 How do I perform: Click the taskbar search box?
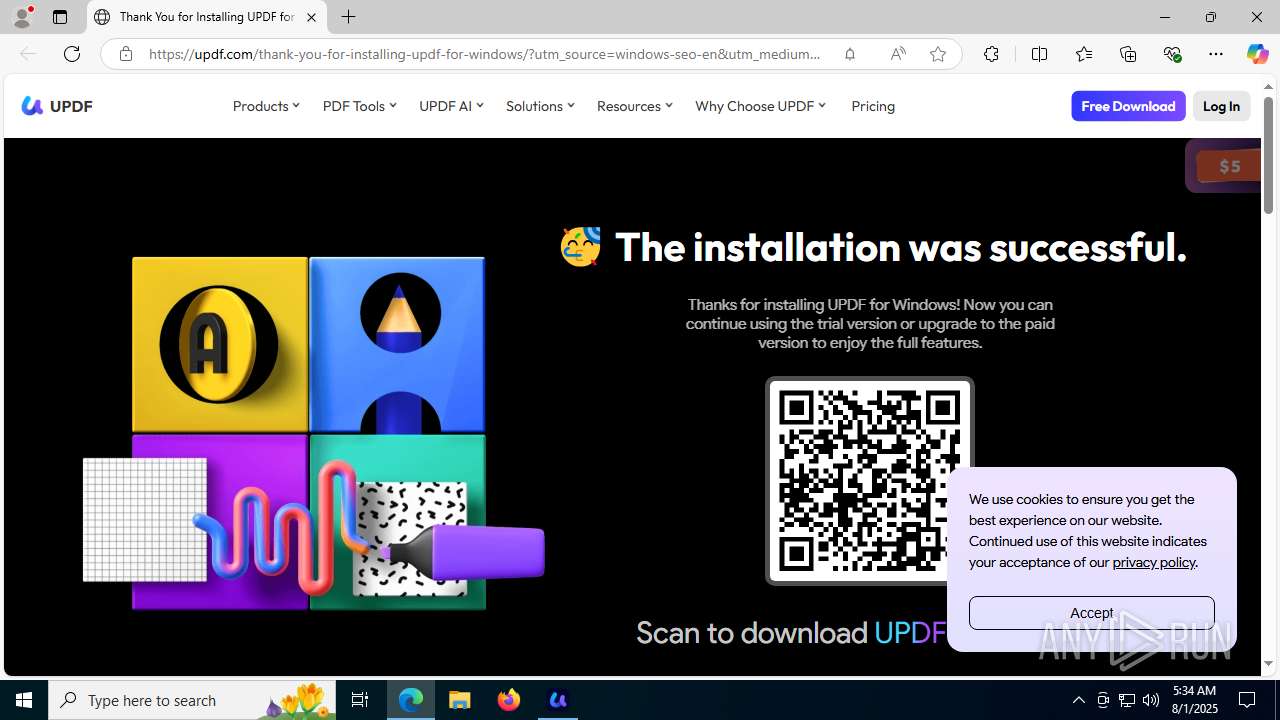[192, 700]
